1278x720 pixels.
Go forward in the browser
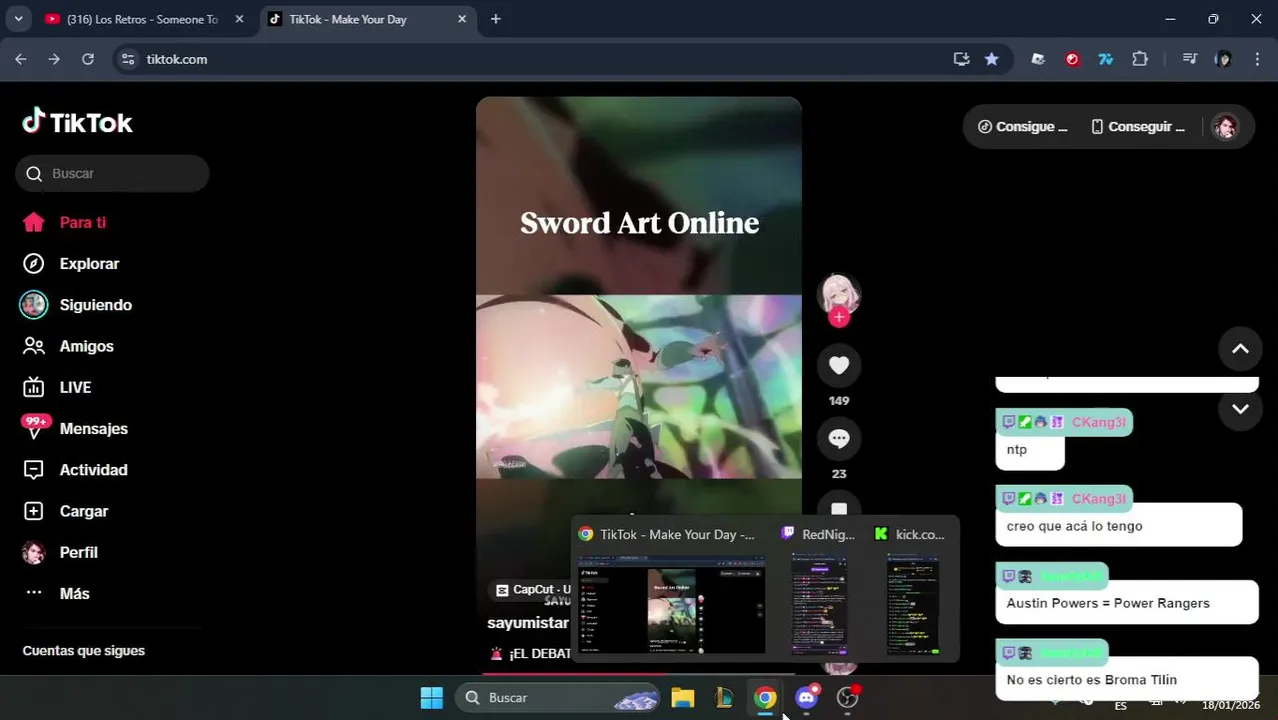point(54,59)
